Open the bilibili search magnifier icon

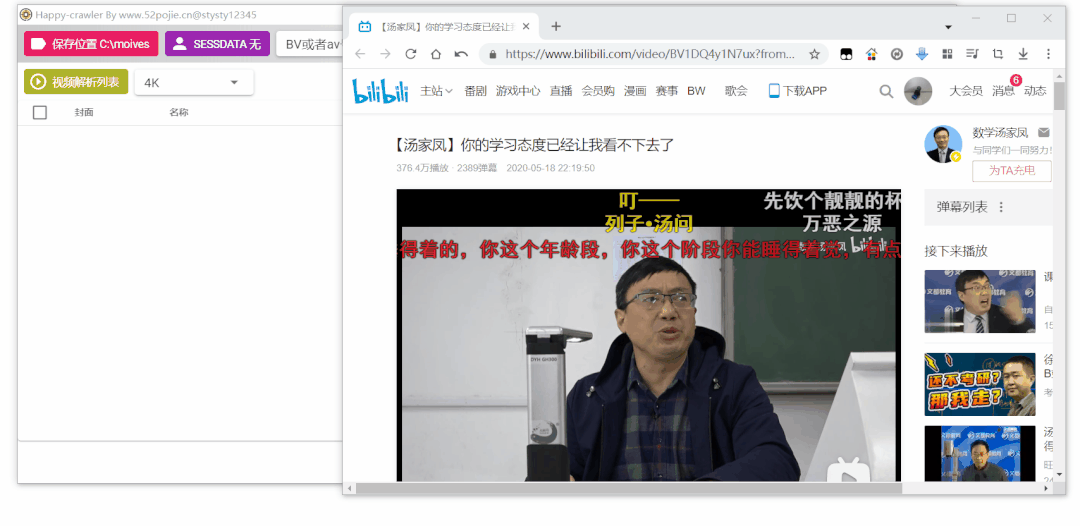tap(886, 91)
